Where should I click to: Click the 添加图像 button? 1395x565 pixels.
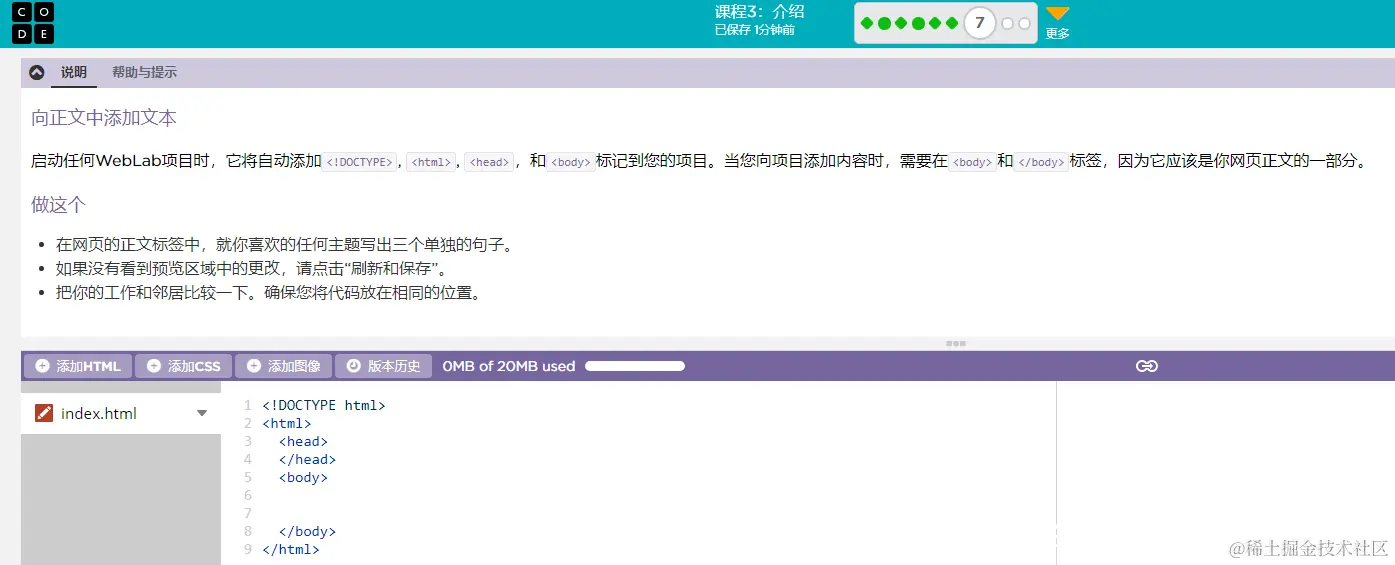click(283, 366)
